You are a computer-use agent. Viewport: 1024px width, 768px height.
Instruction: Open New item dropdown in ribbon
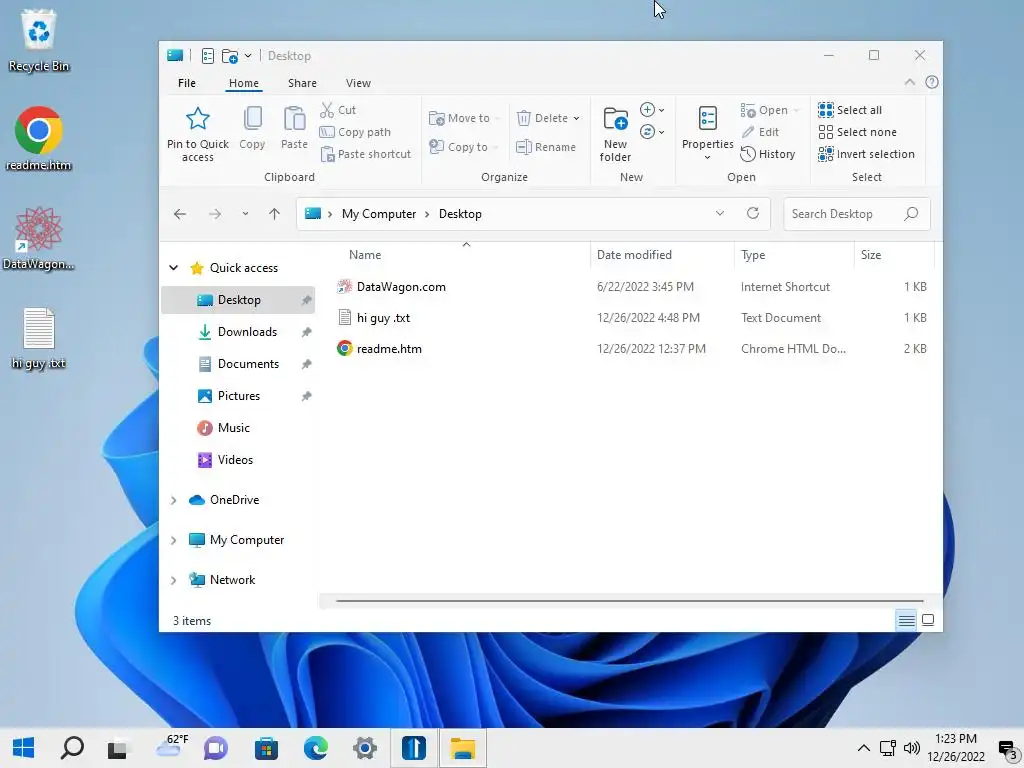pos(652,110)
